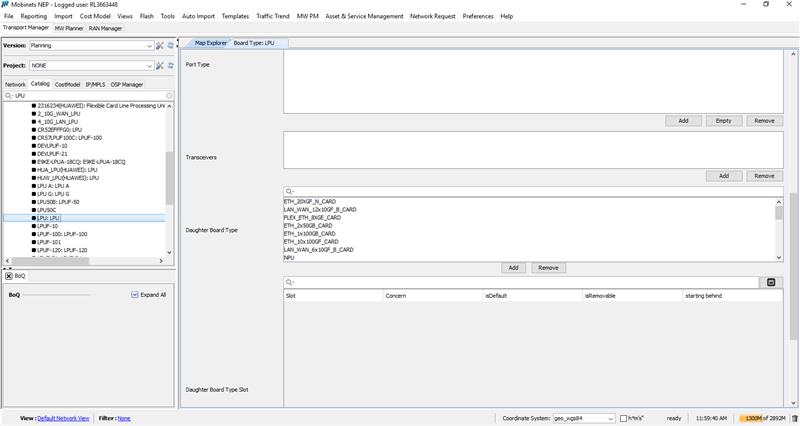The image size is (800, 426).
Task: Open the Coordinate System dropdown
Action: point(609,418)
